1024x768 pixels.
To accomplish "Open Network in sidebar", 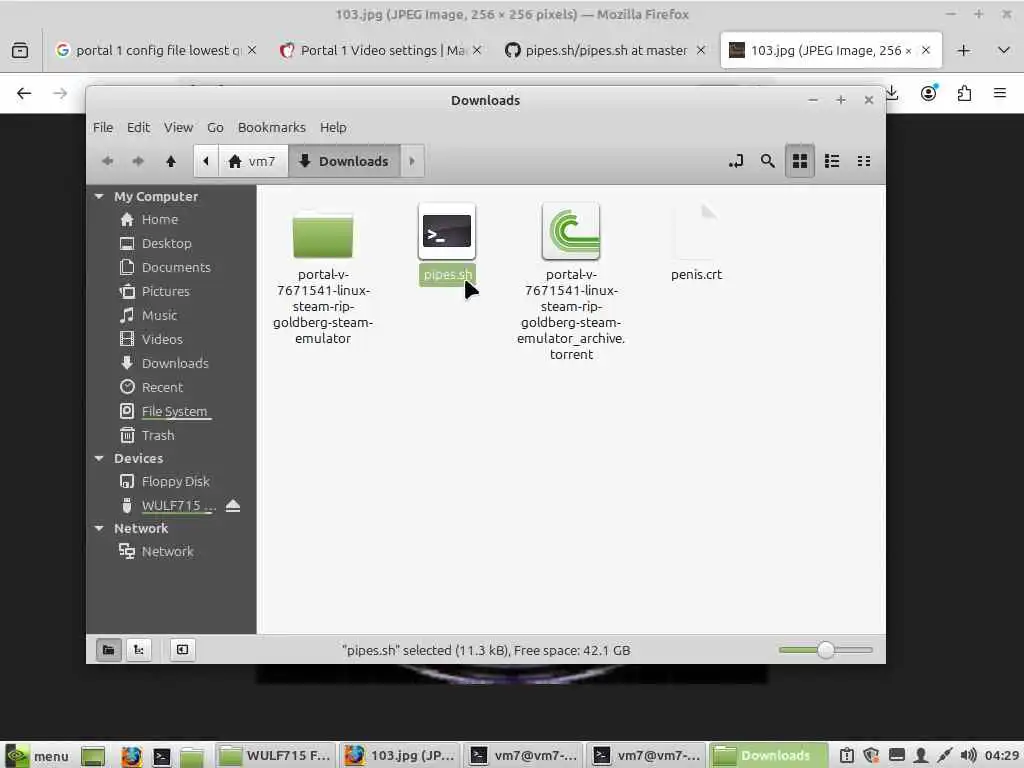I will (x=168, y=551).
